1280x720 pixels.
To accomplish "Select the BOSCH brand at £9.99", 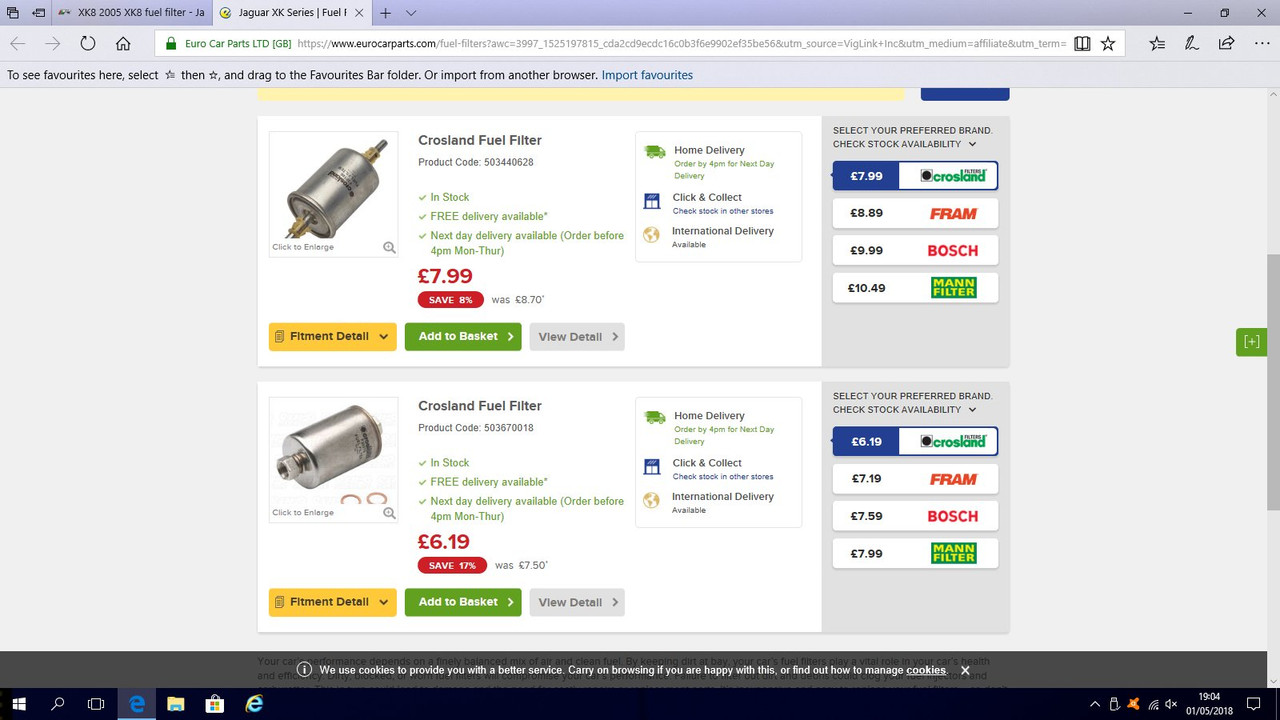I will pyautogui.click(x=914, y=250).
